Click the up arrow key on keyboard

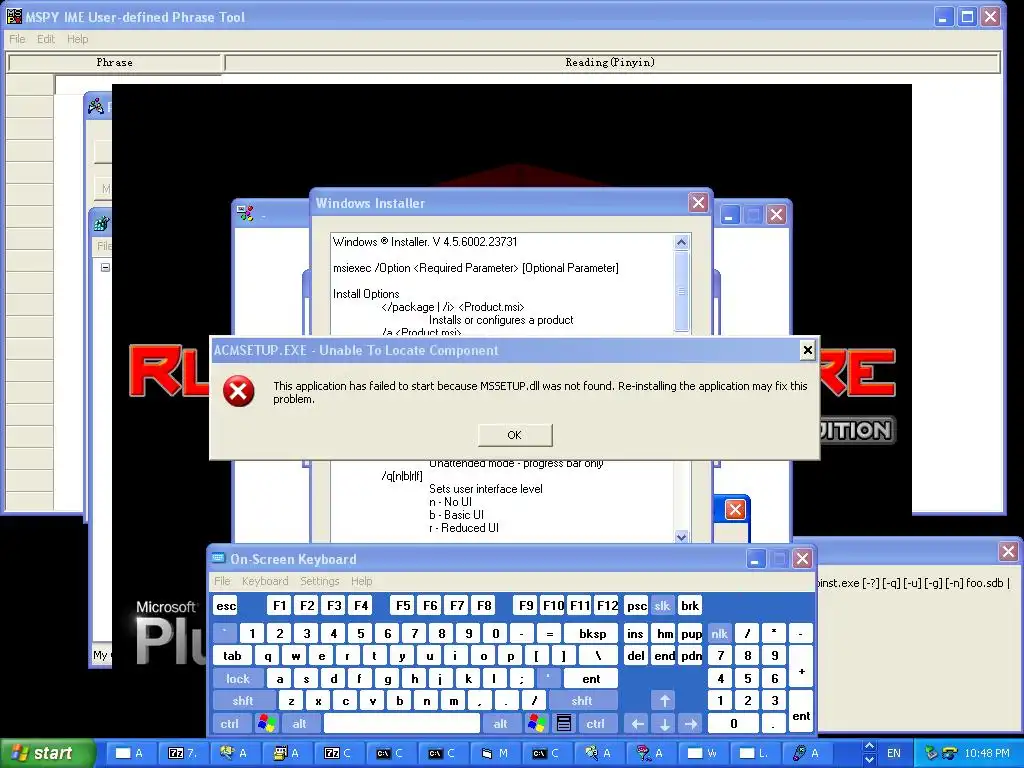click(x=664, y=701)
